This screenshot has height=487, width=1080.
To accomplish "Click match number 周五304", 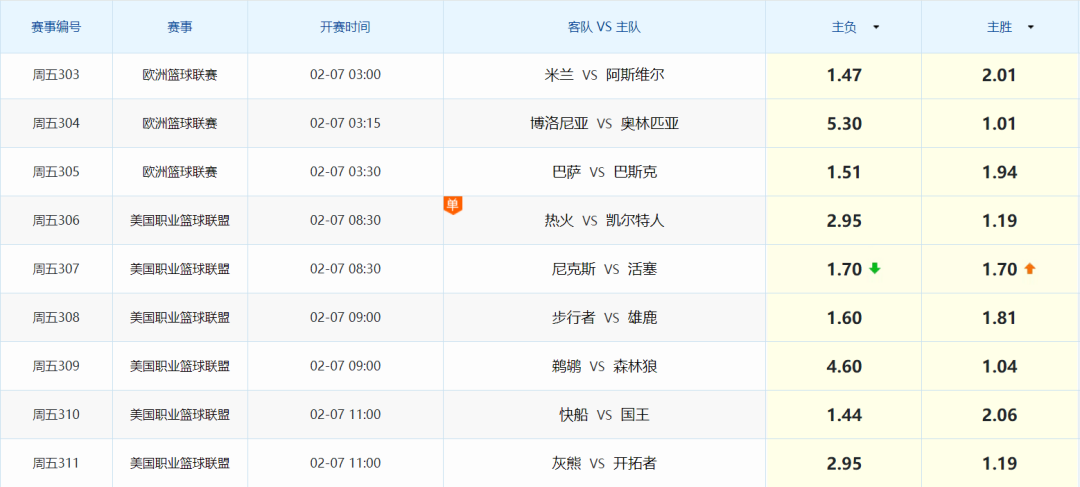I will 56,124.
